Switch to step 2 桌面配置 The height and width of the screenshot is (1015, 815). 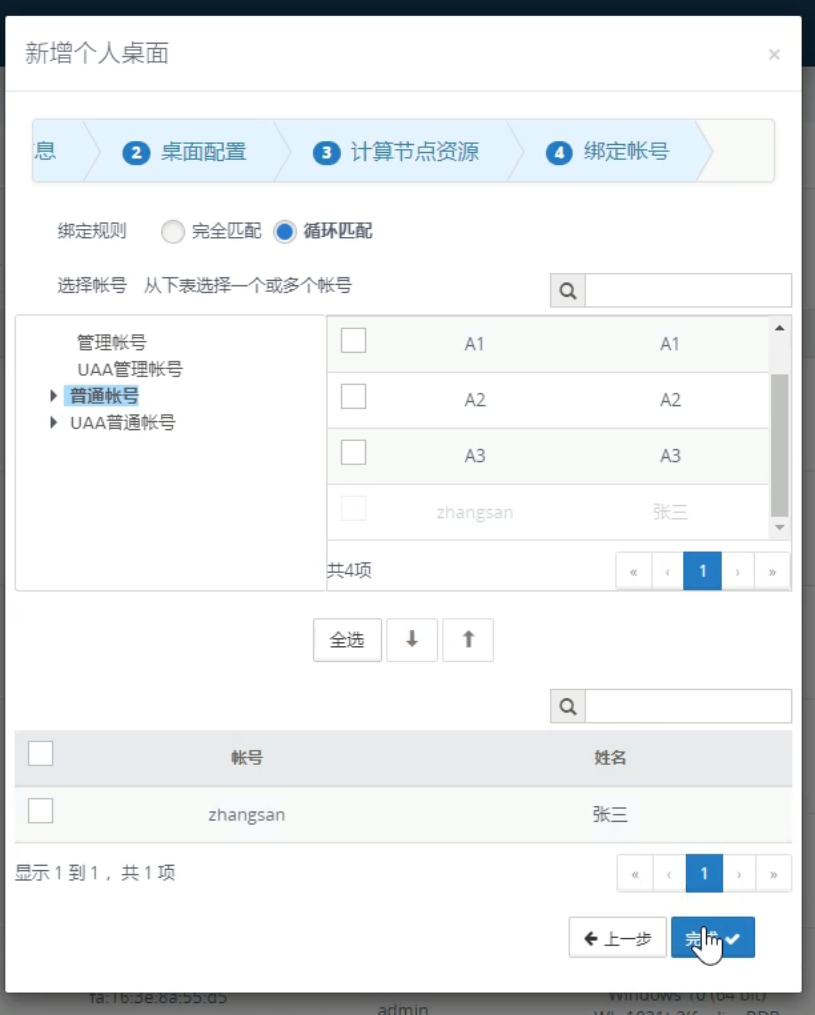coord(185,152)
